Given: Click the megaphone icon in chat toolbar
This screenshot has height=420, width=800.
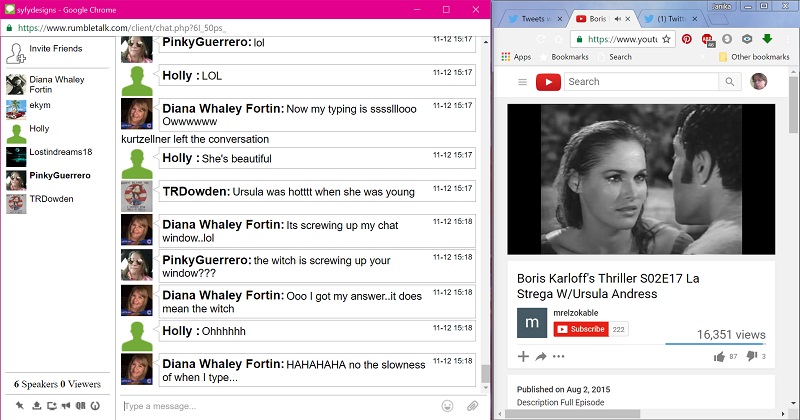Looking at the screenshot, I should 66,406.
